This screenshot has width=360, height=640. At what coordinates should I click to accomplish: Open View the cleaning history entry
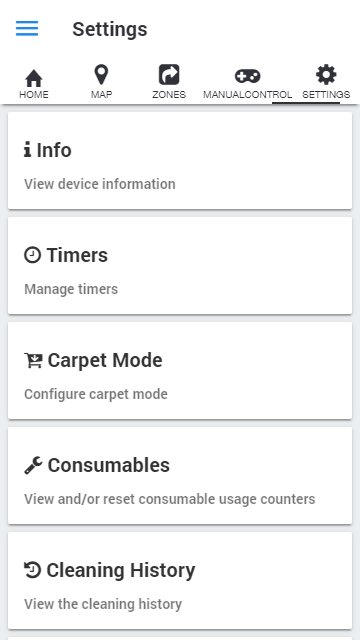[x=103, y=604]
